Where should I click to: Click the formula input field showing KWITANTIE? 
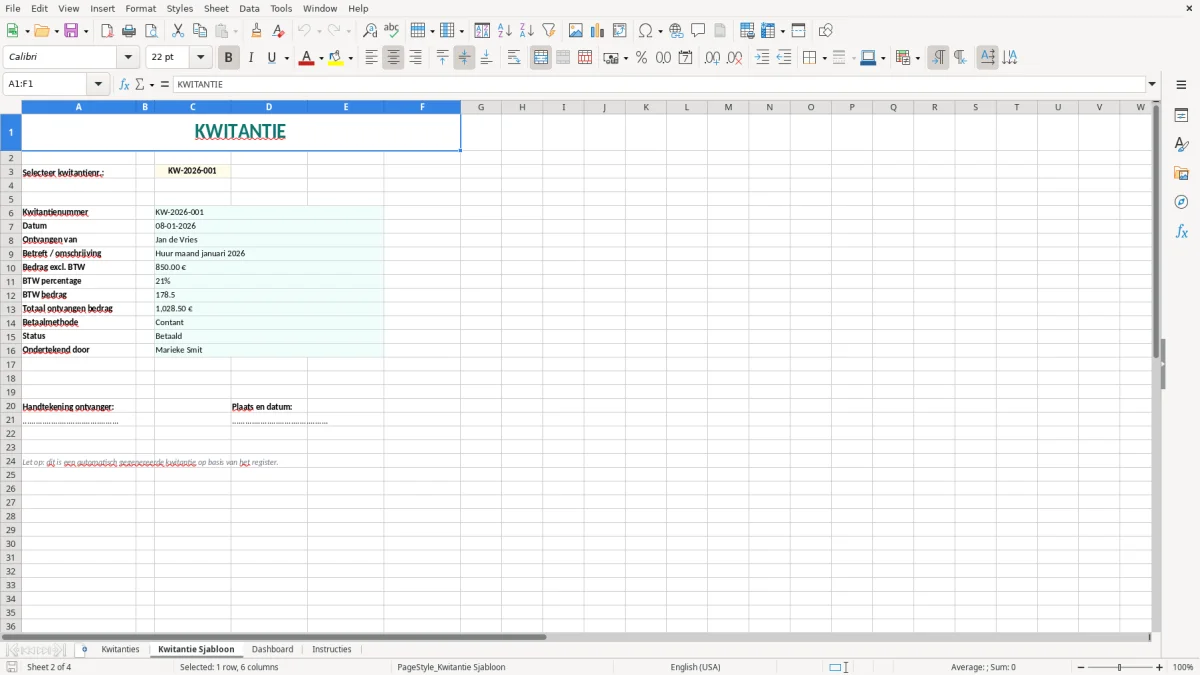click(x=659, y=84)
